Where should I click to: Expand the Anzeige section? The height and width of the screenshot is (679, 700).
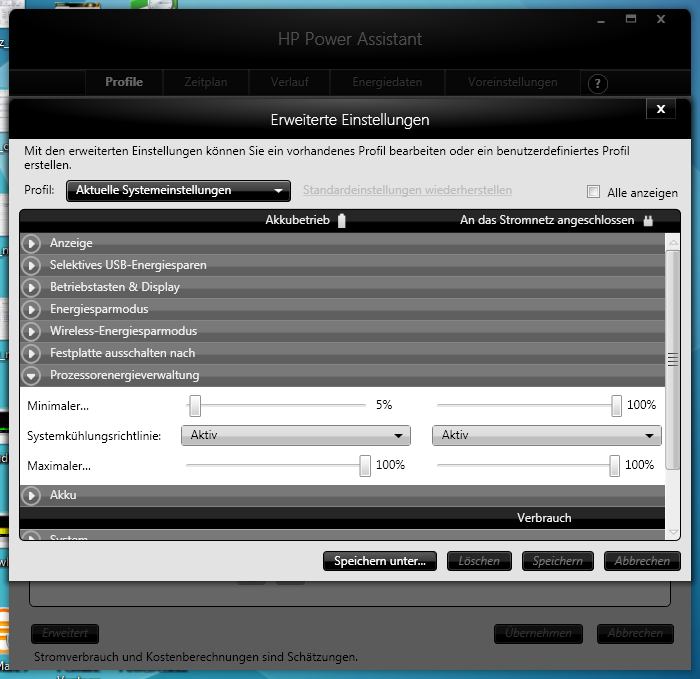coord(31,244)
